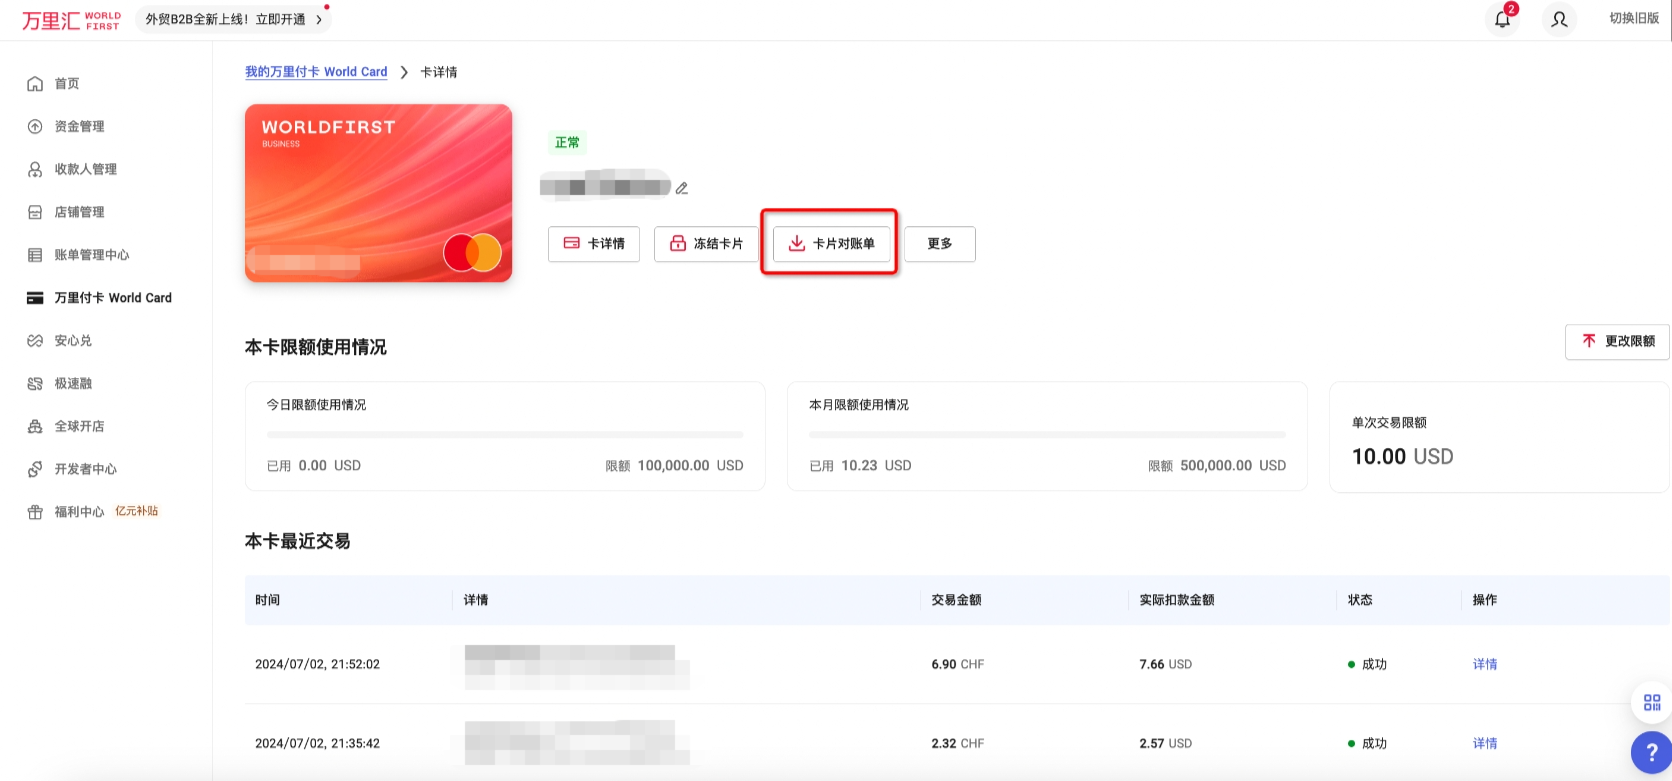Click the 2.57 USD deducted amount
The height and width of the screenshot is (781, 1672).
point(1165,743)
